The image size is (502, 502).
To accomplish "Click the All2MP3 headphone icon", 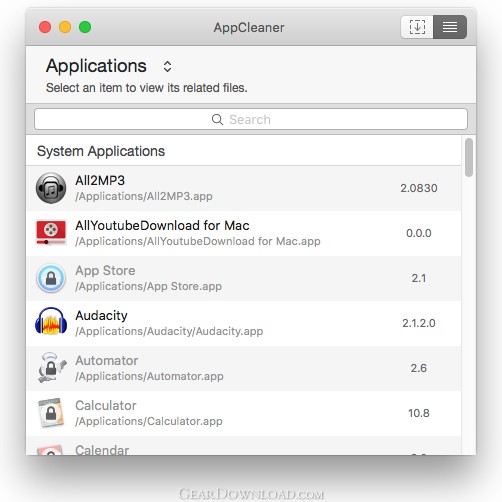I will [x=51, y=188].
